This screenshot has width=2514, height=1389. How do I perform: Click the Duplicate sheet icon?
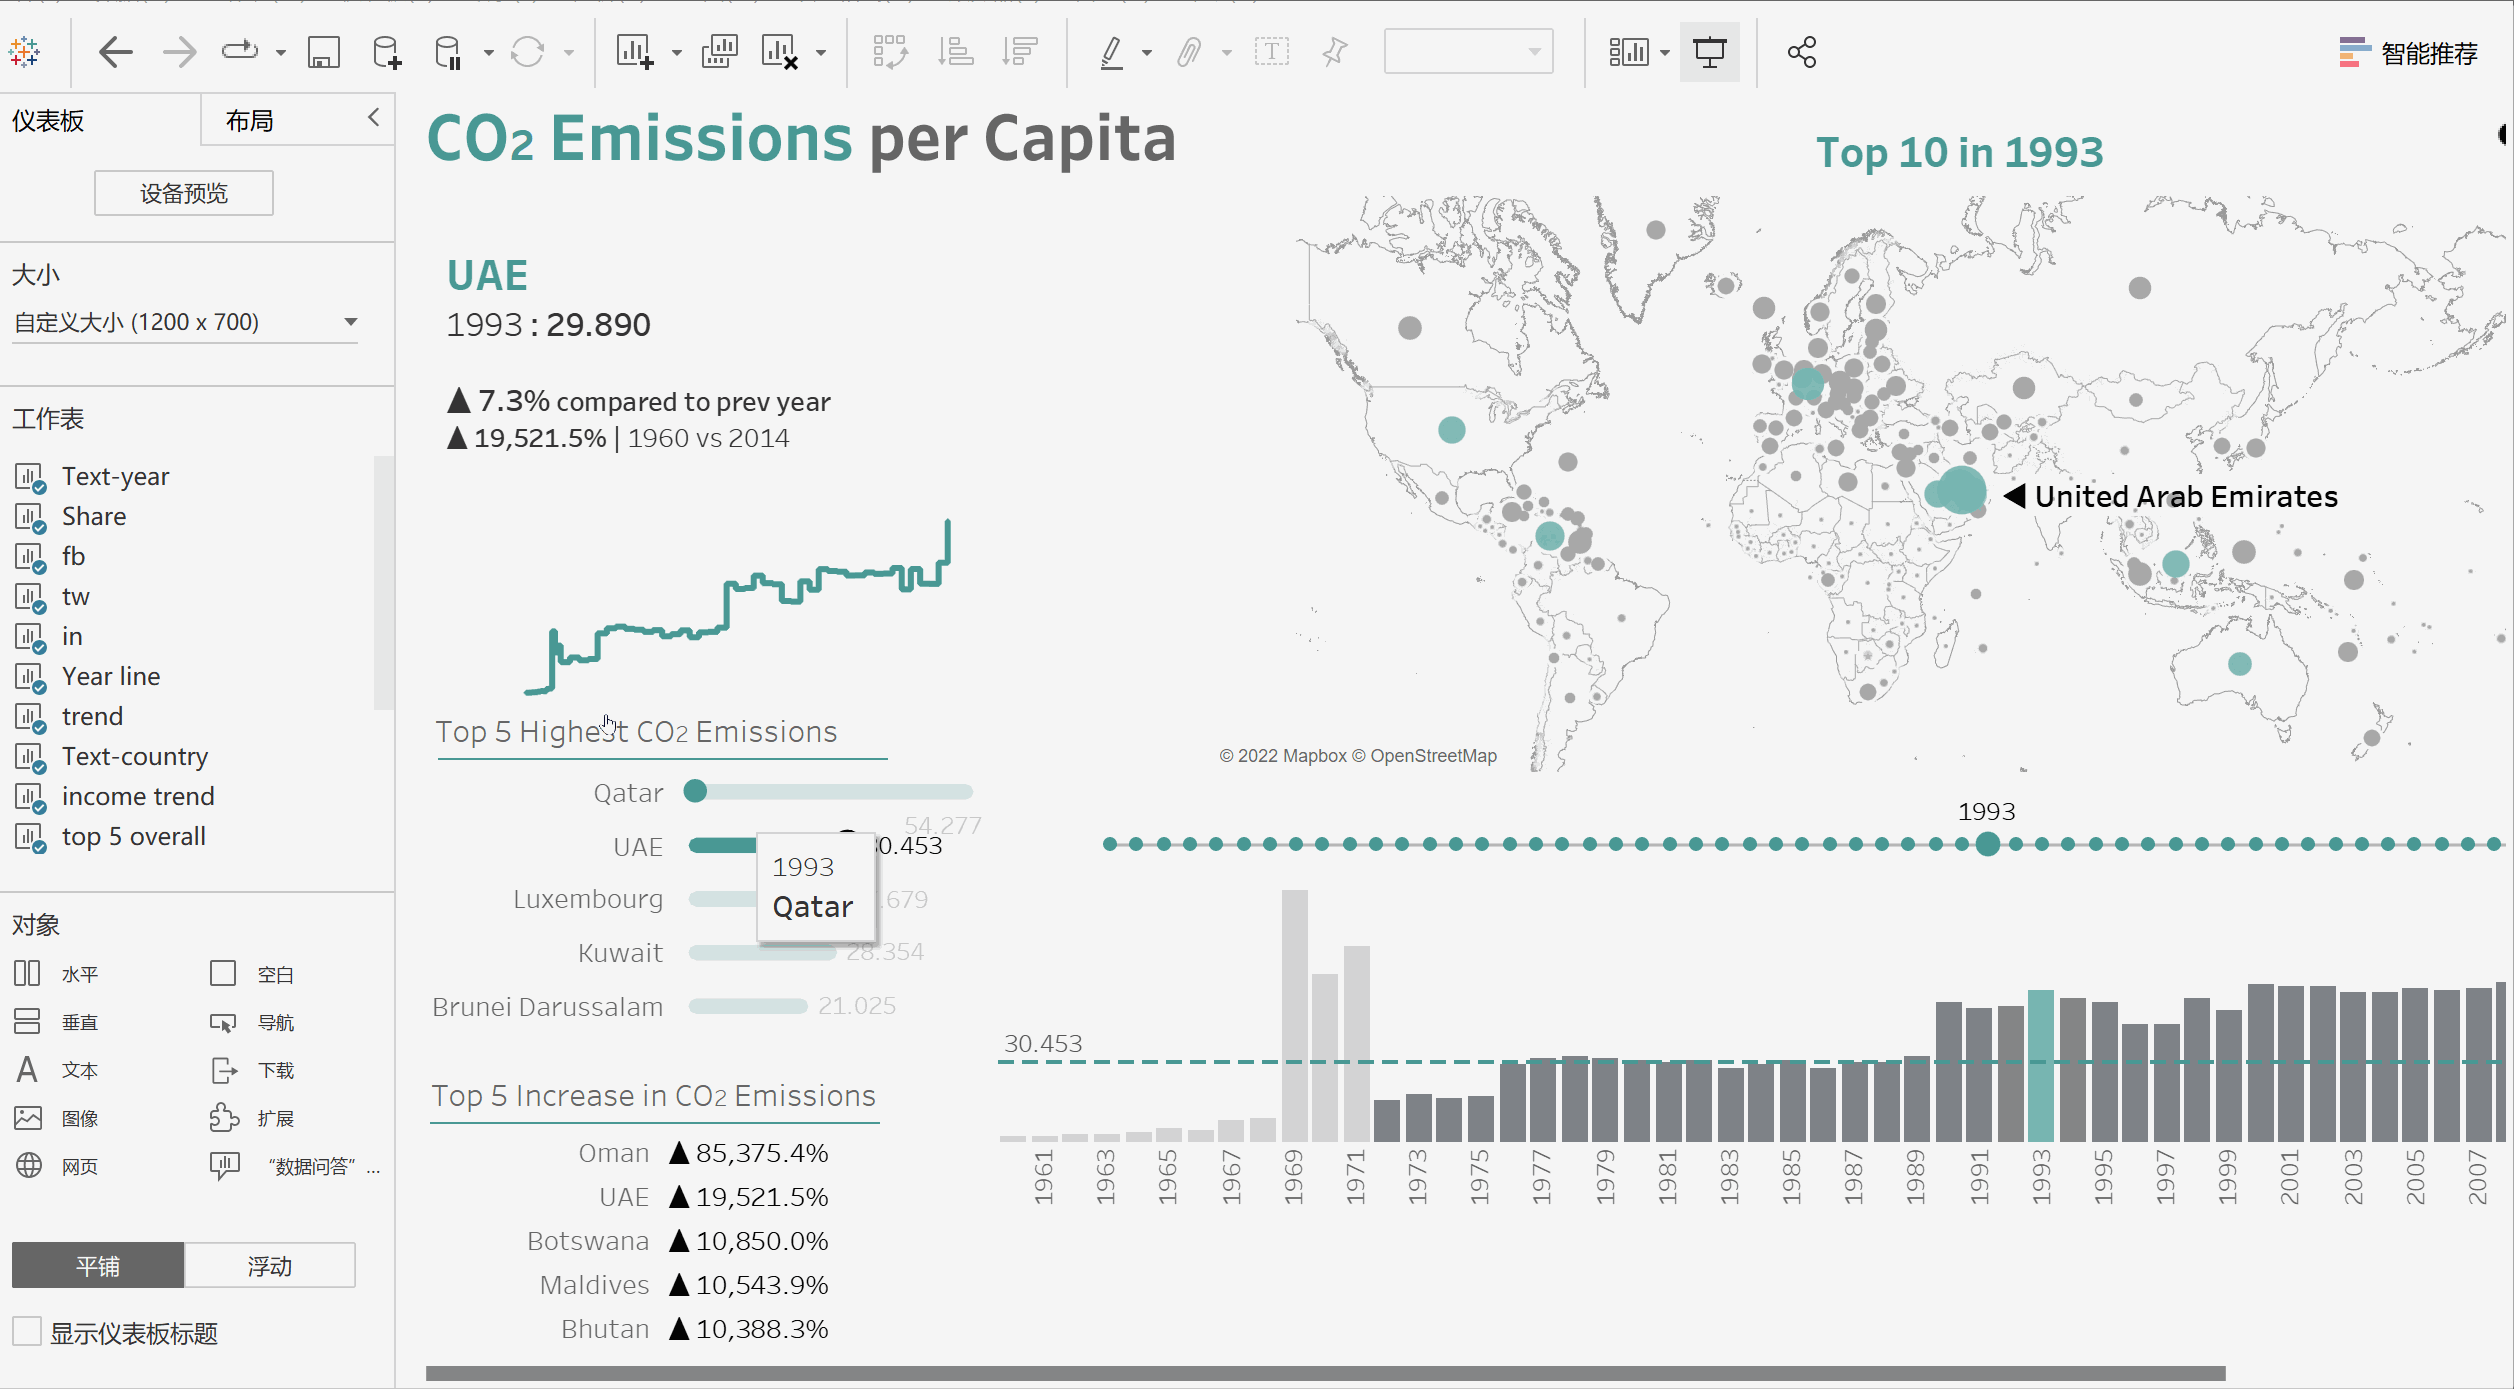[720, 52]
